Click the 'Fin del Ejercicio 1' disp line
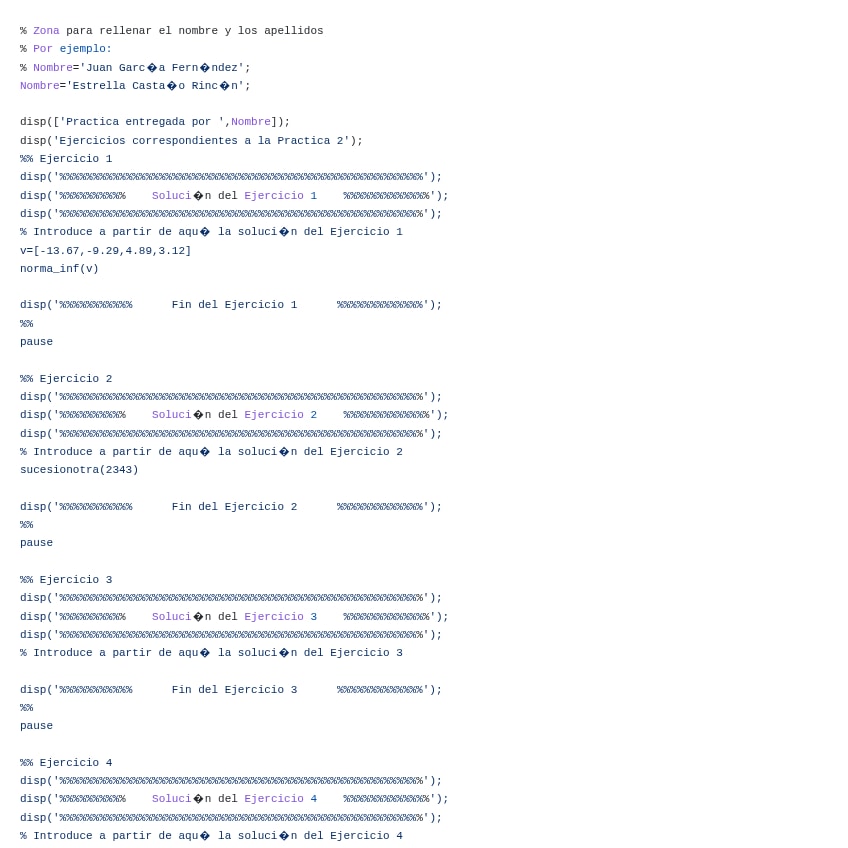This screenshot has height=848, width=848. 231,305
